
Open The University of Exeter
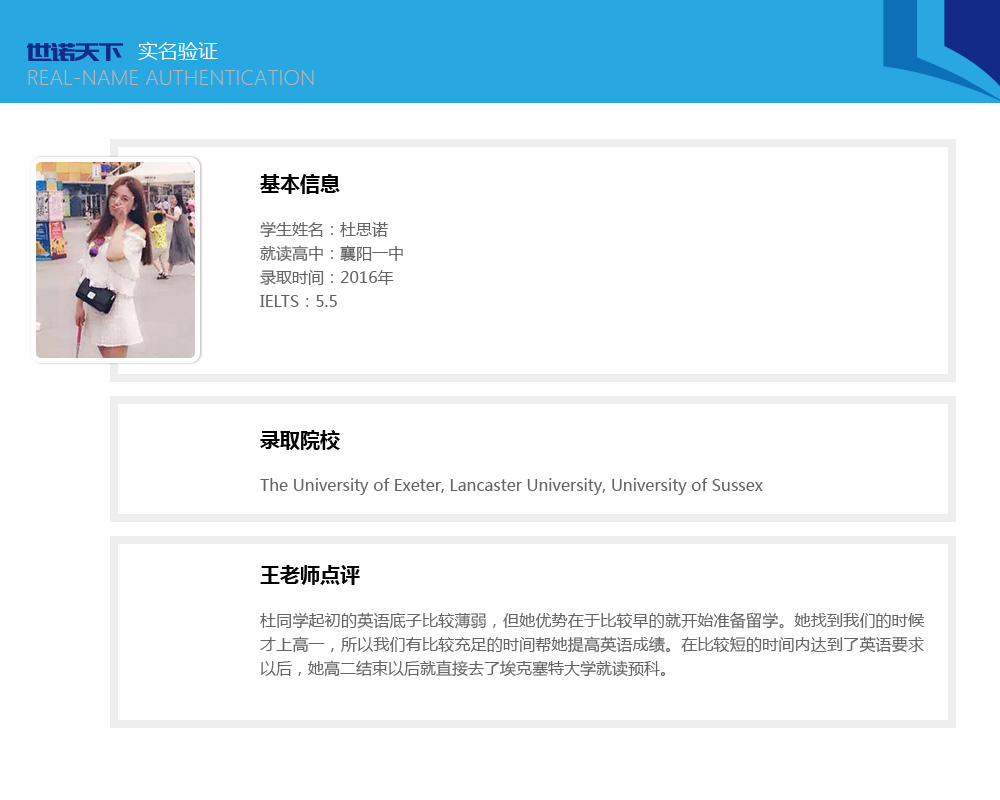350,486
